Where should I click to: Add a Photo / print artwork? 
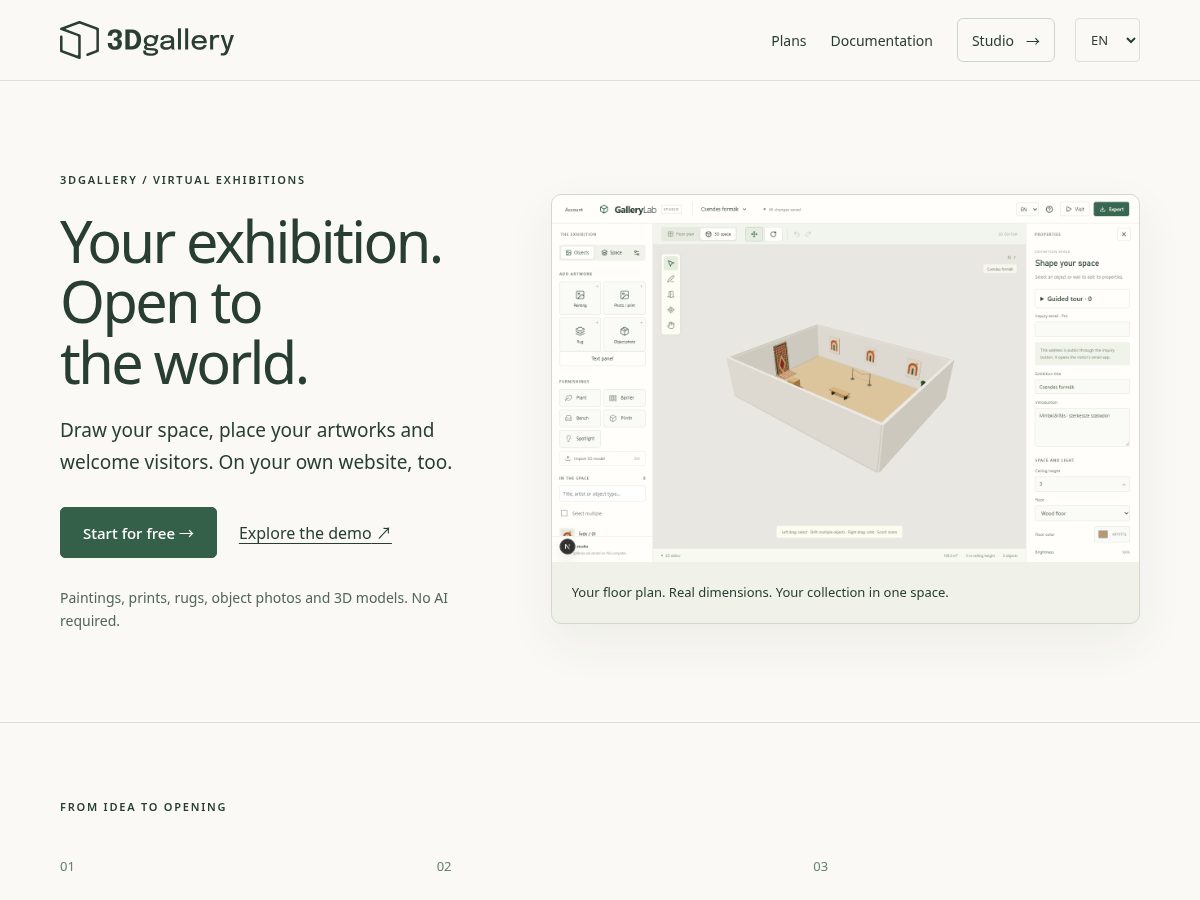pos(624,298)
